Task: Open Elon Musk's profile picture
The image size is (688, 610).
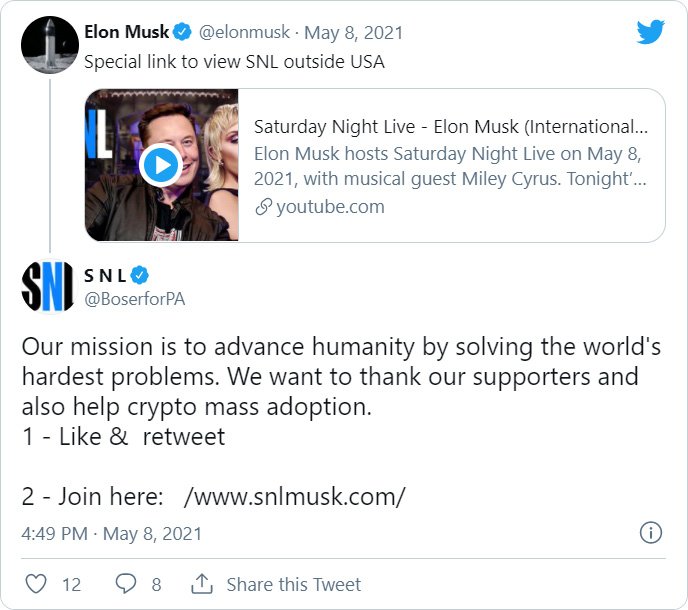Action: [48, 45]
